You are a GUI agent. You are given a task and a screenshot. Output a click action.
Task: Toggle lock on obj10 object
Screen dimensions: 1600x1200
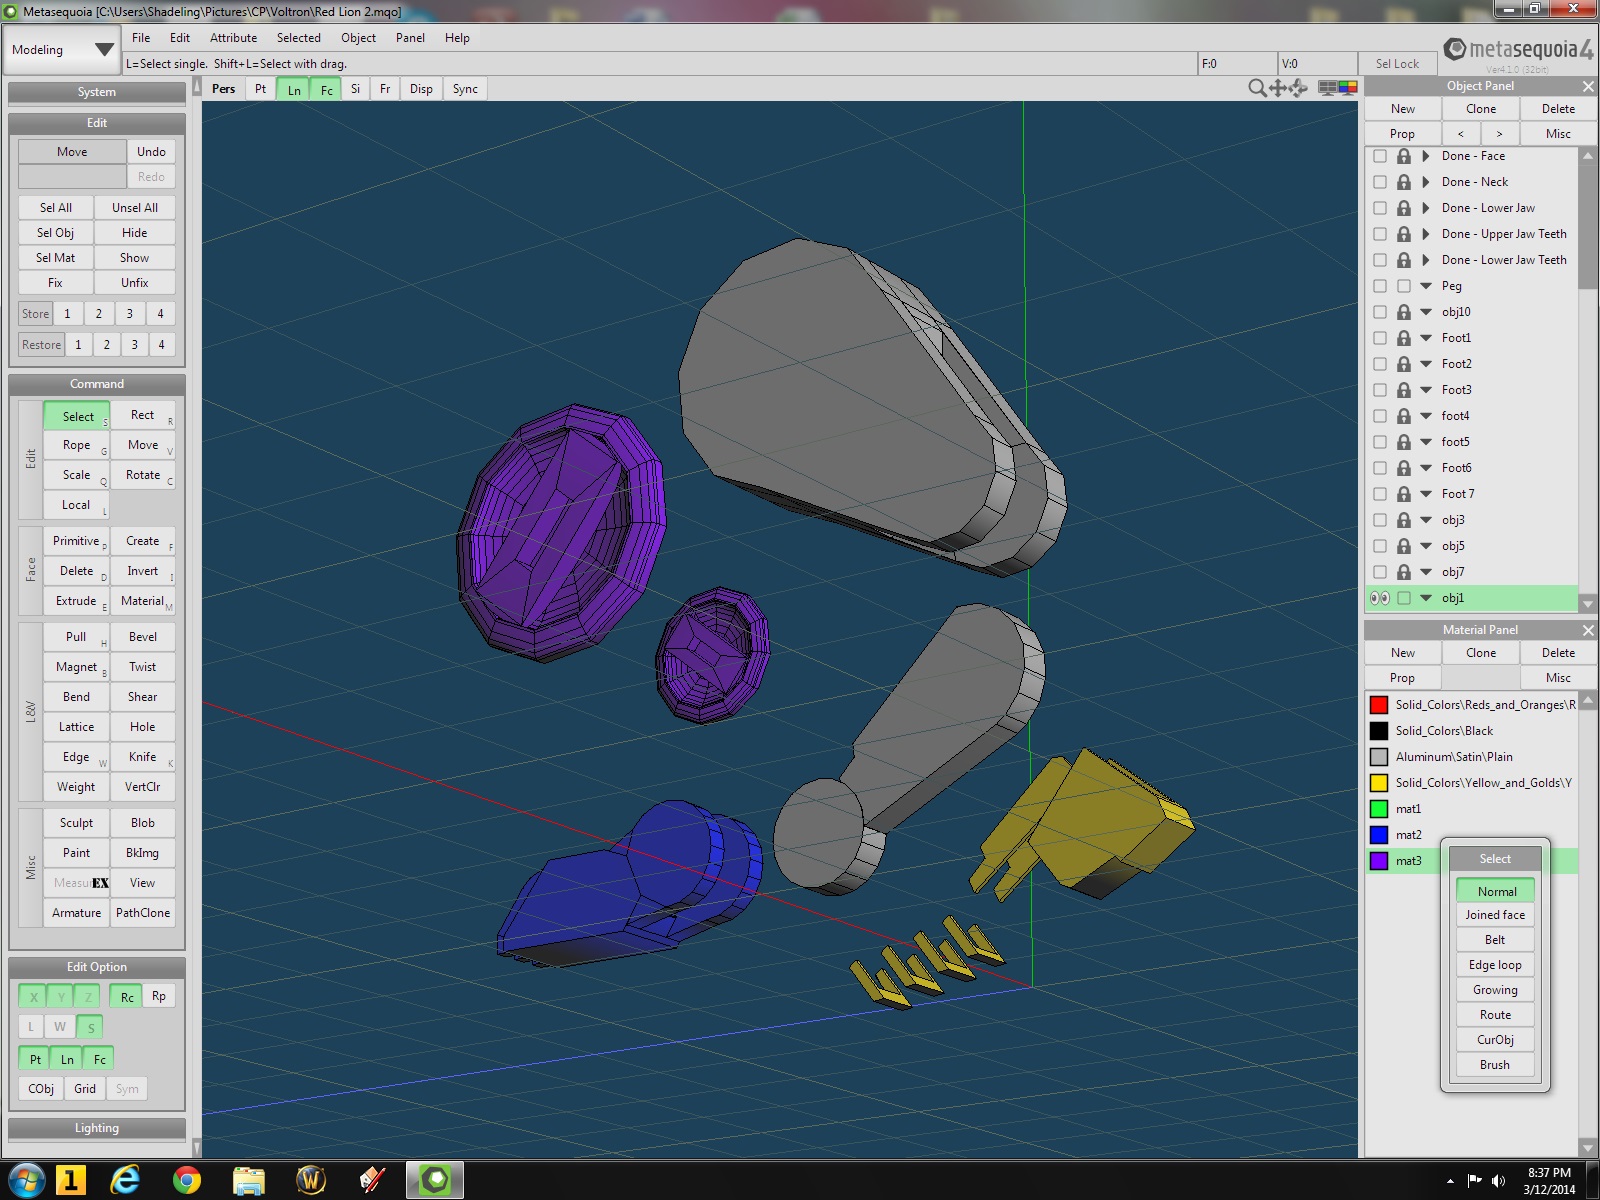click(x=1404, y=312)
